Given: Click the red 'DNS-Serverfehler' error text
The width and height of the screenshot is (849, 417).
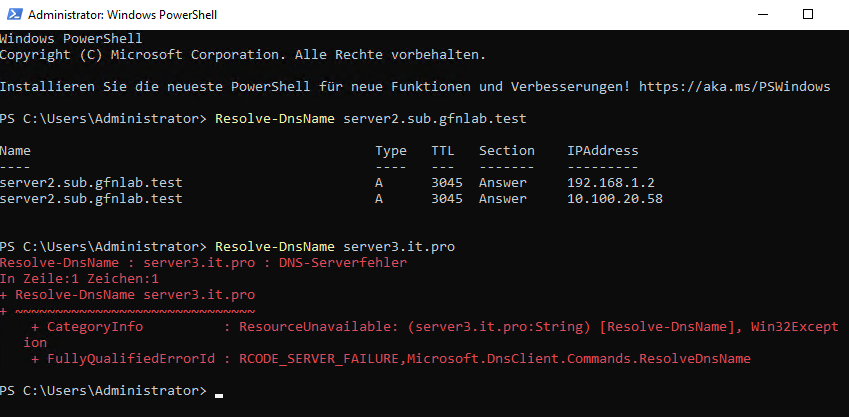Looking at the screenshot, I should 344,262.
